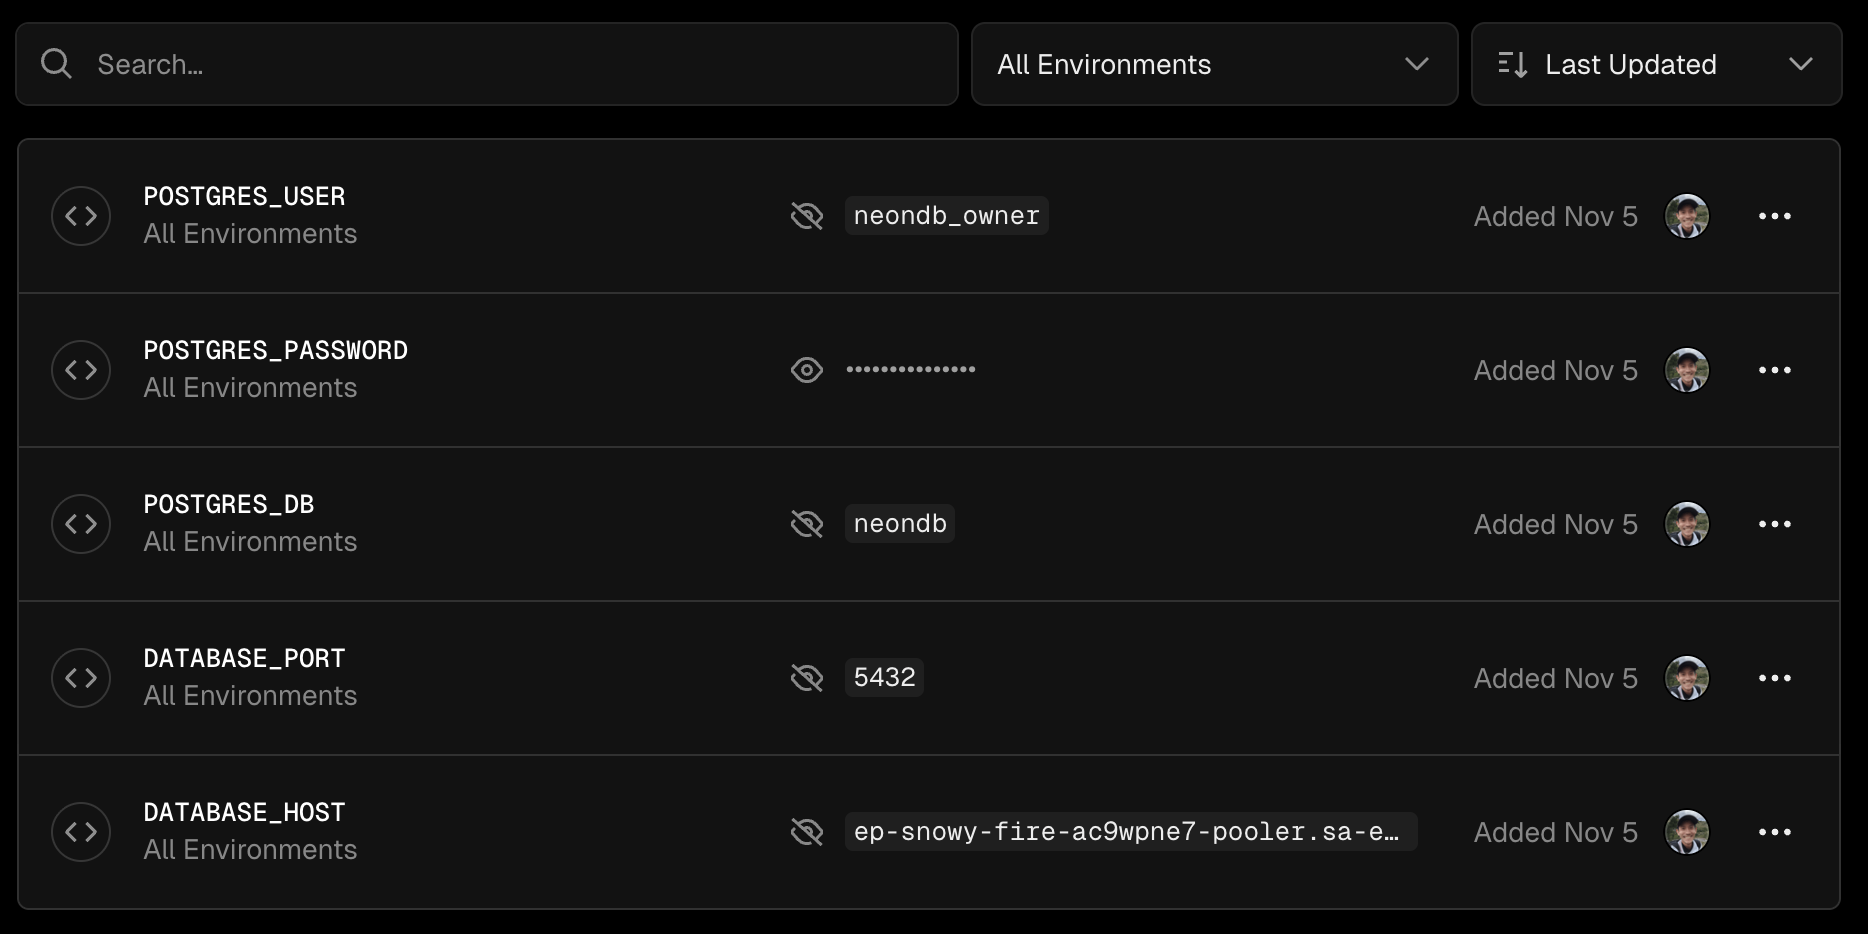The height and width of the screenshot is (934, 1868).
Task: Select the POSTGRES_PASSWORD variable name
Action: 275,351
